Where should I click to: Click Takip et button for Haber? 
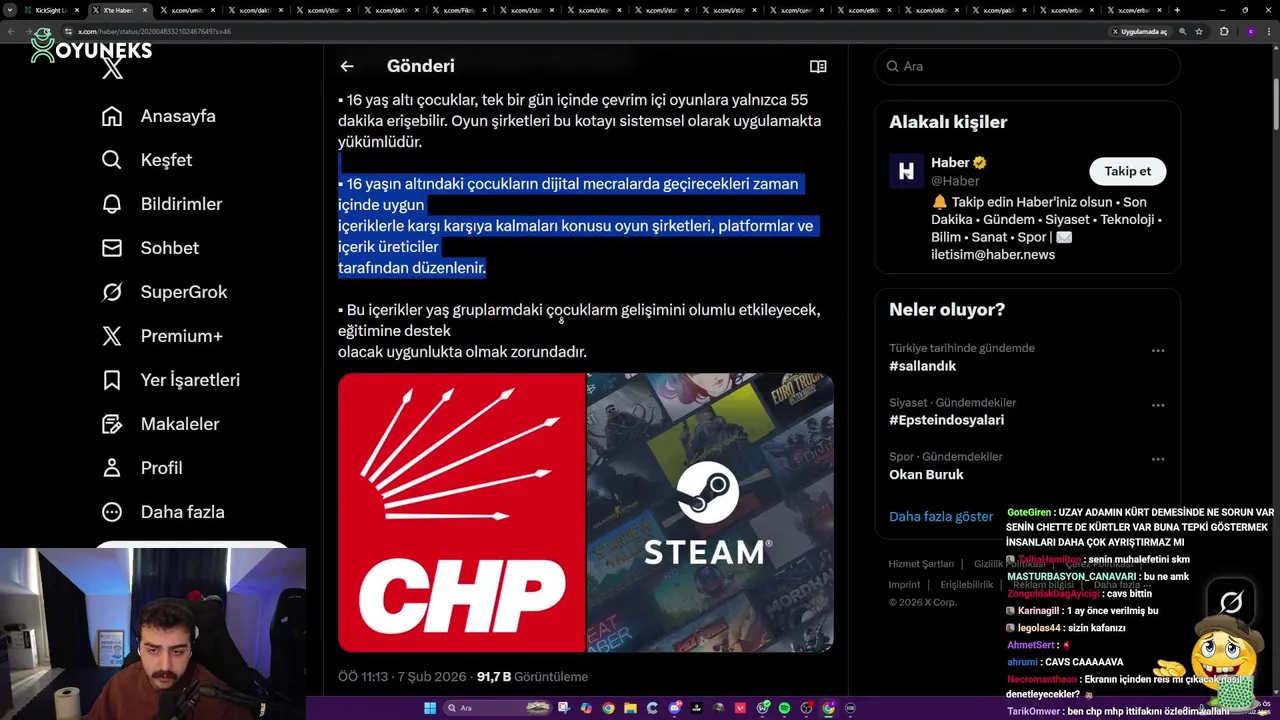point(1127,171)
